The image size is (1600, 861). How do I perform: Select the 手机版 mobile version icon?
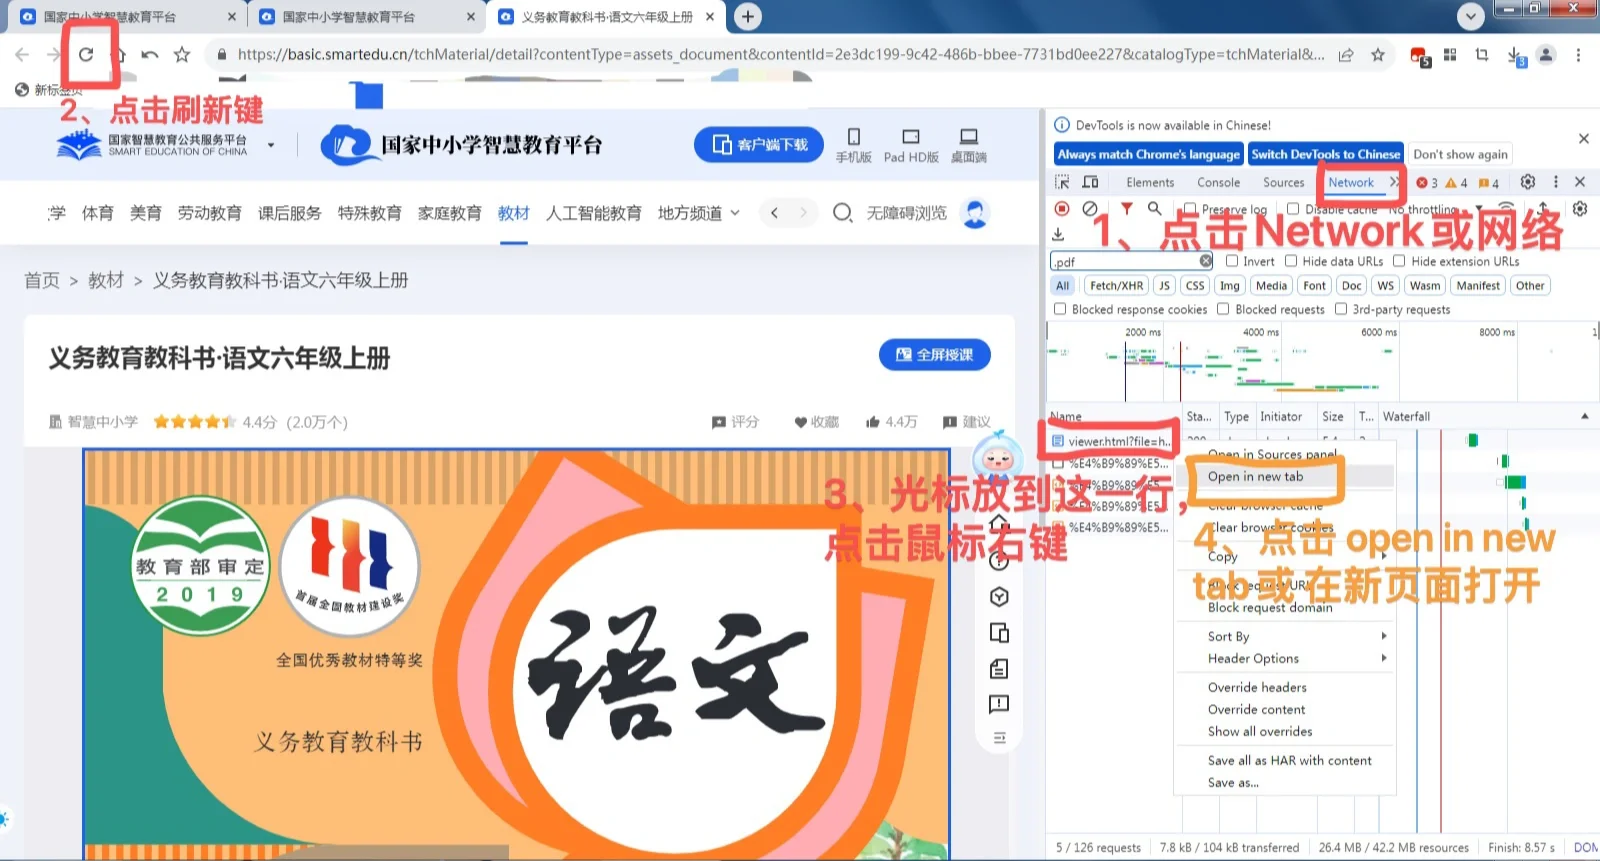(853, 144)
